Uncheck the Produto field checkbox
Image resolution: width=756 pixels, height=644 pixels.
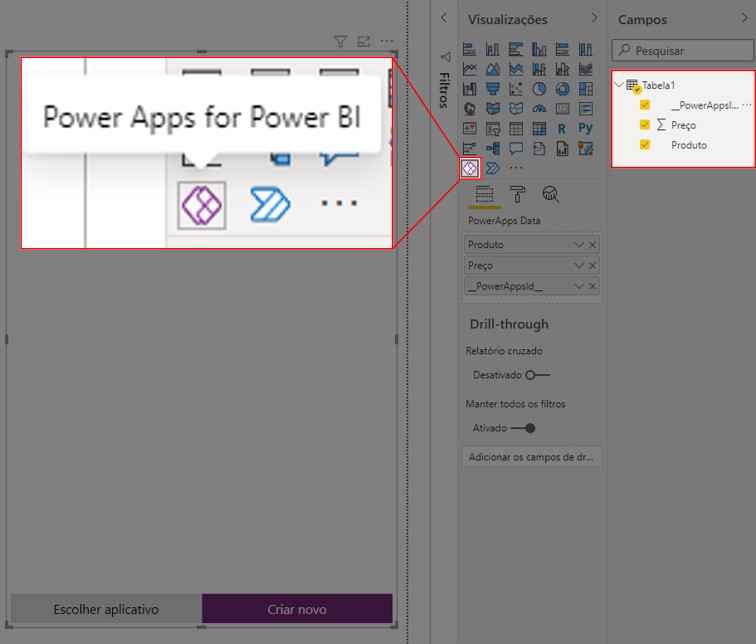pyautogui.click(x=645, y=145)
